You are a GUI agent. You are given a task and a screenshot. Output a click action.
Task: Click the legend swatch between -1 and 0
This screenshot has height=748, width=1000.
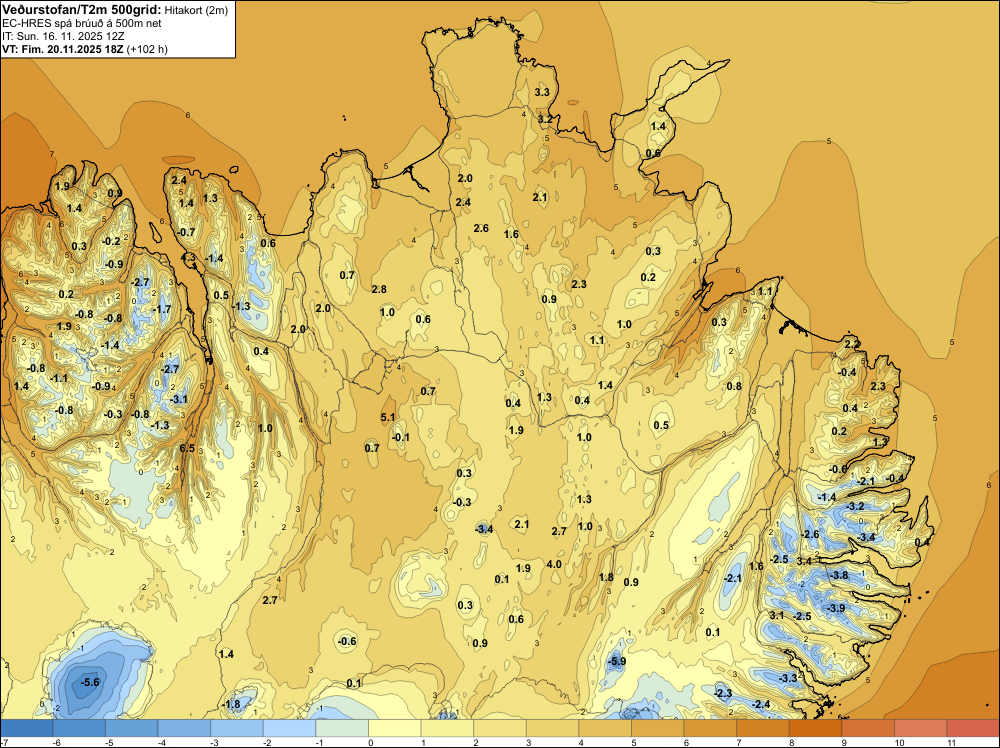coord(342,728)
